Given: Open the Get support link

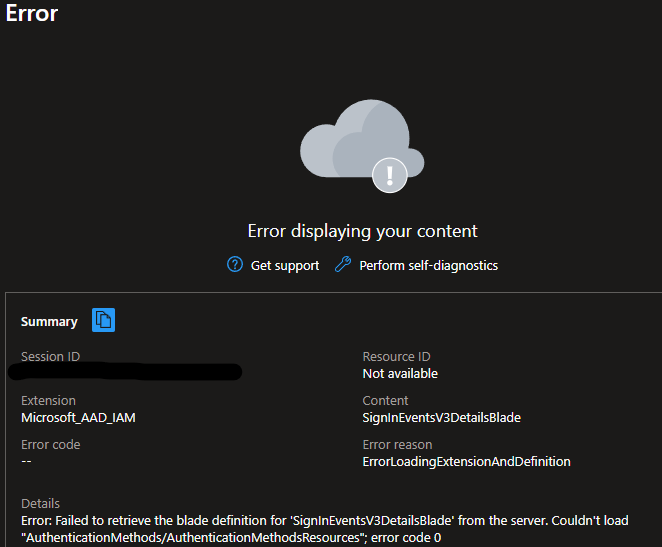Looking at the screenshot, I should coord(285,265).
